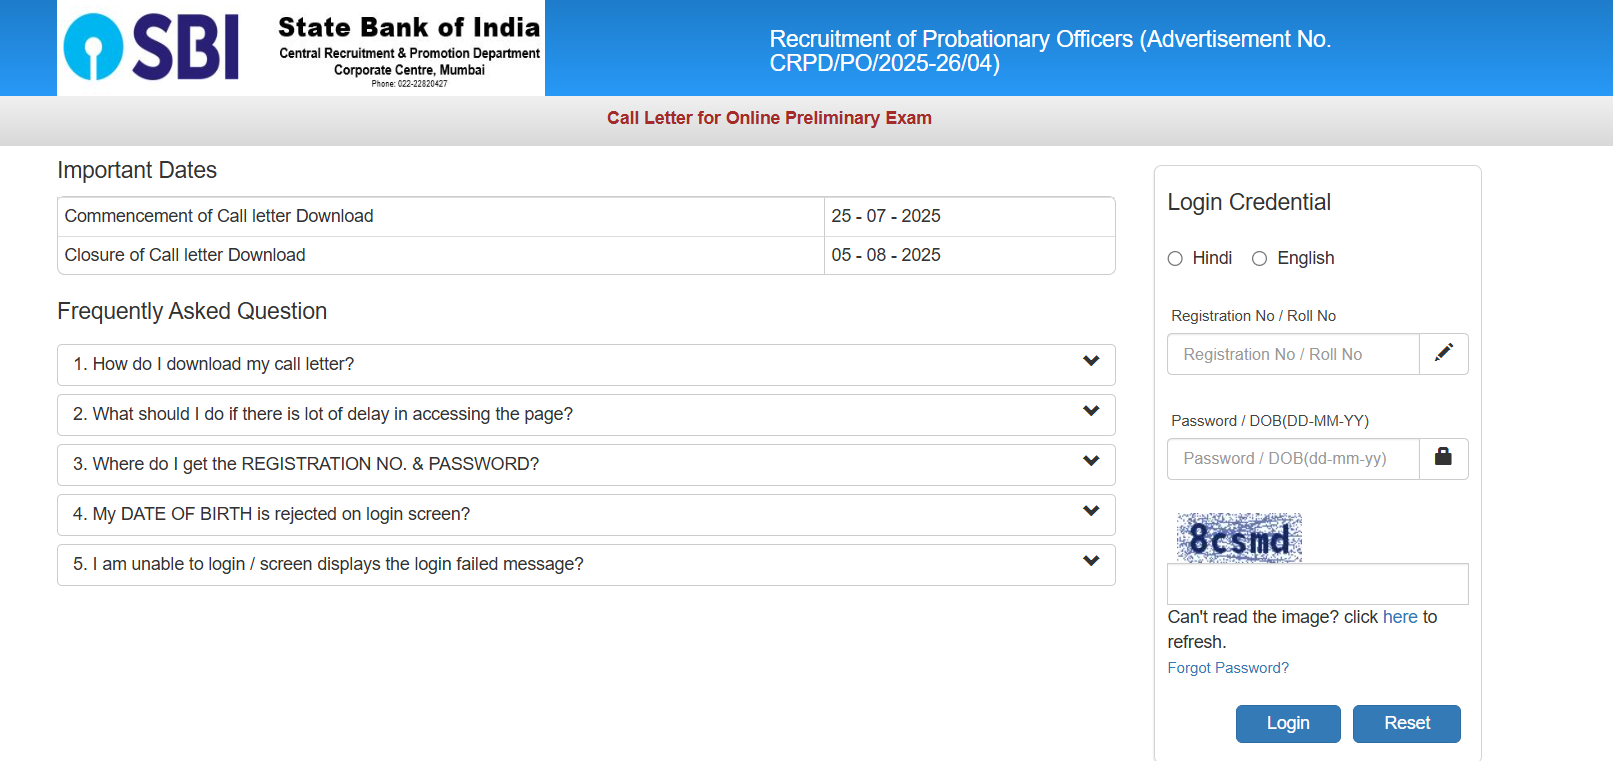Click the lock icon beside Password field
1613x761 pixels.
[x=1443, y=457]
